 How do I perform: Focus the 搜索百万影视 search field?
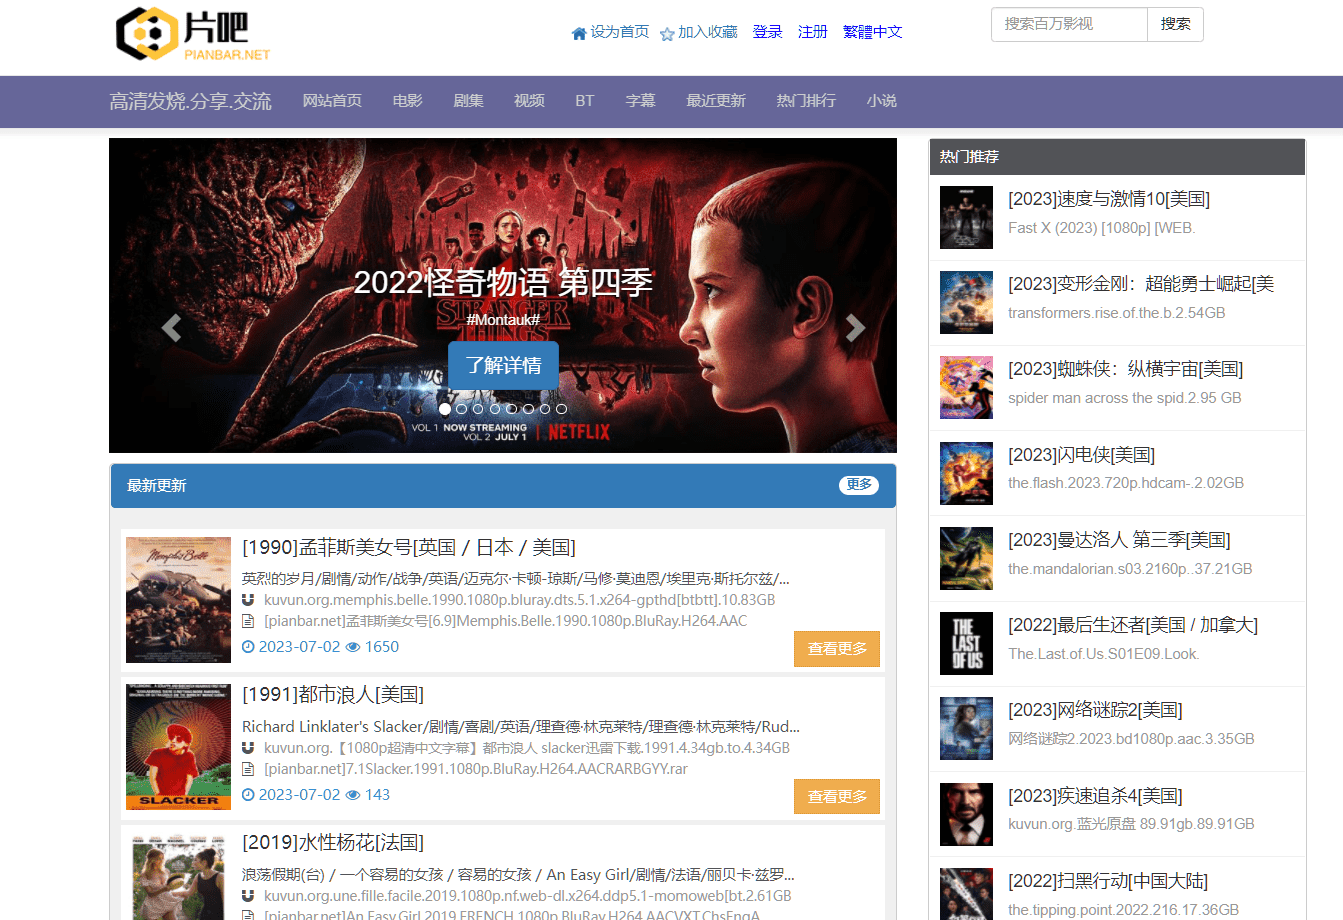point(1069,25)
